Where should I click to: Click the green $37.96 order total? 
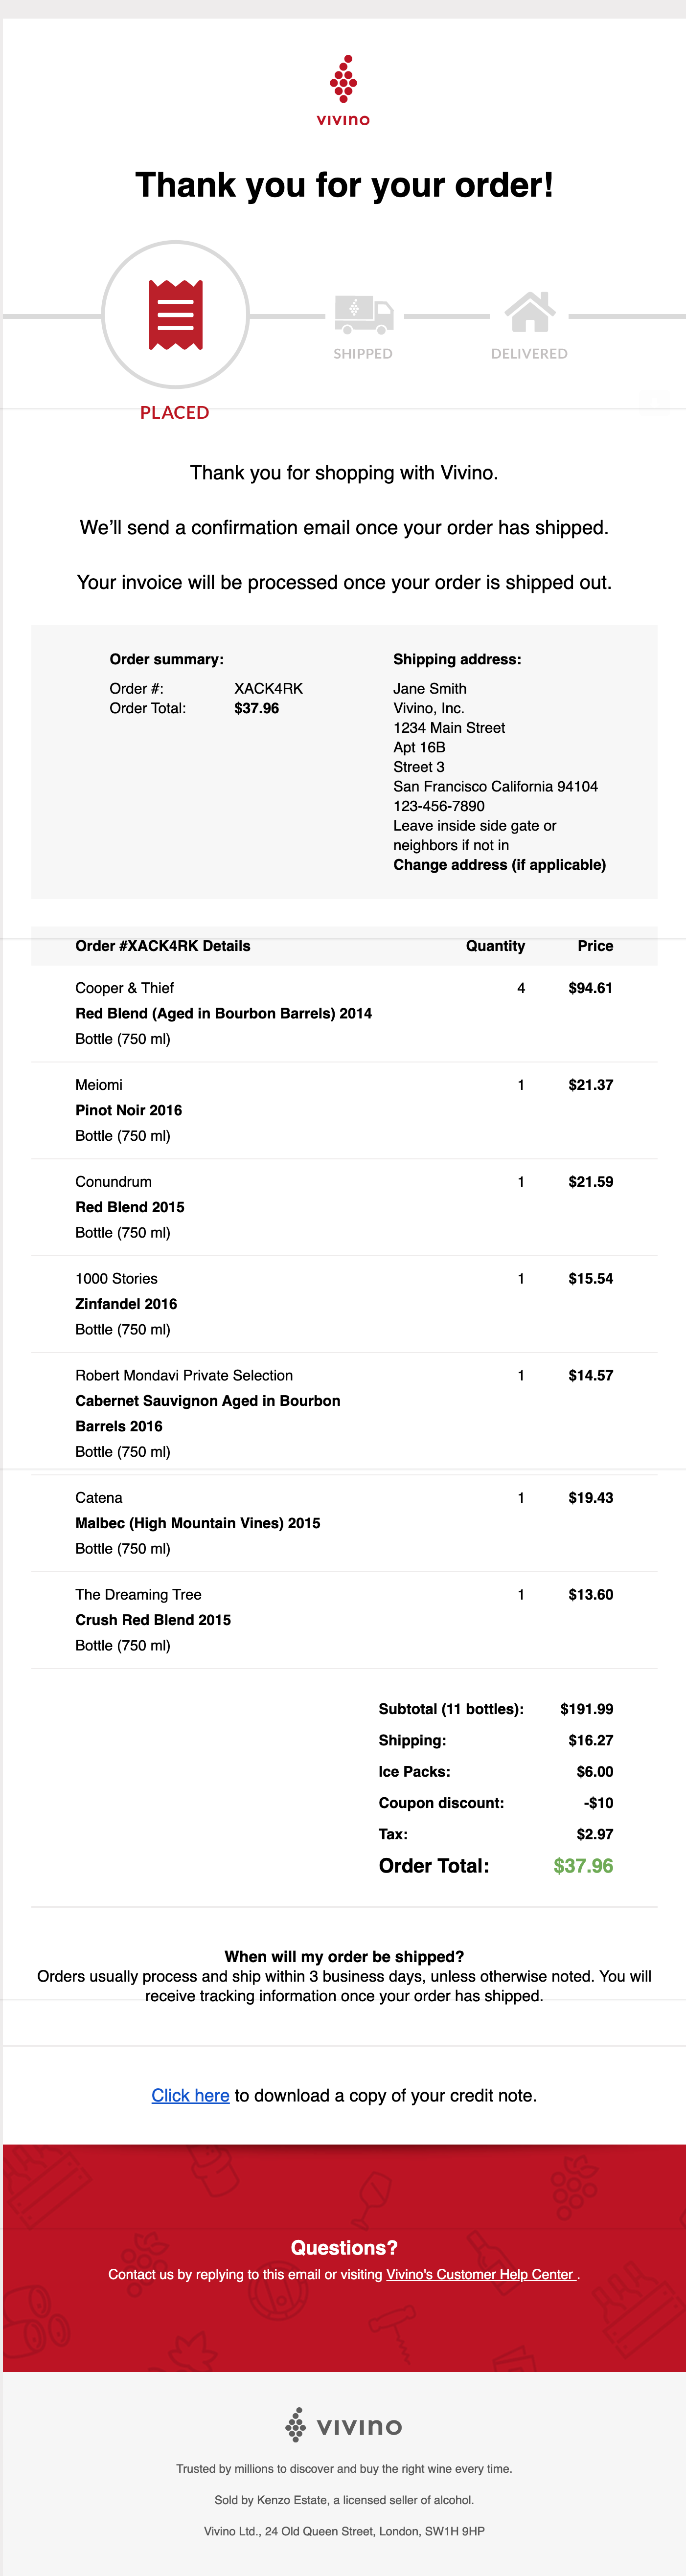coord(583,1866)
